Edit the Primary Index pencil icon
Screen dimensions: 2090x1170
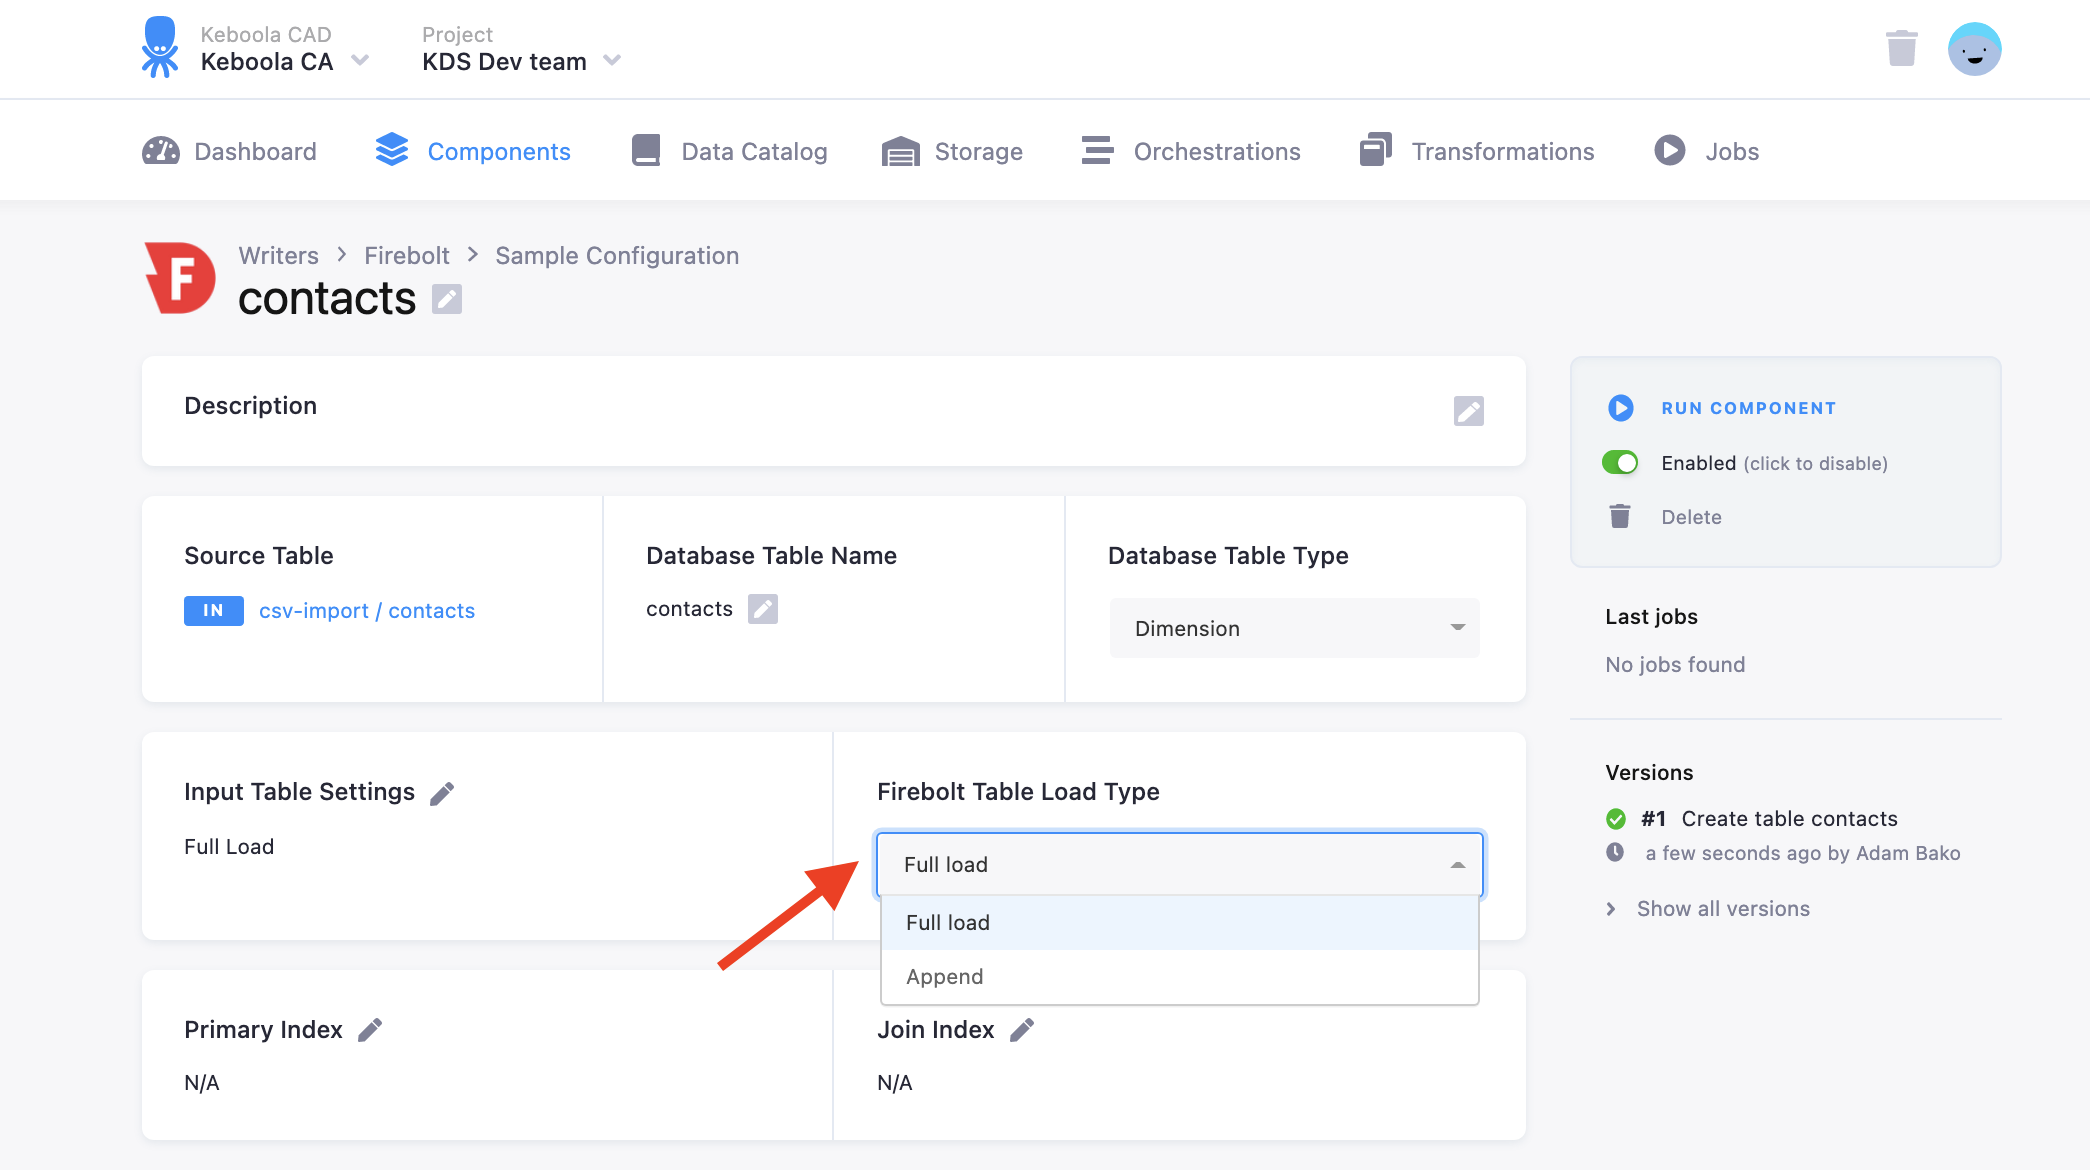(370, 1030)
